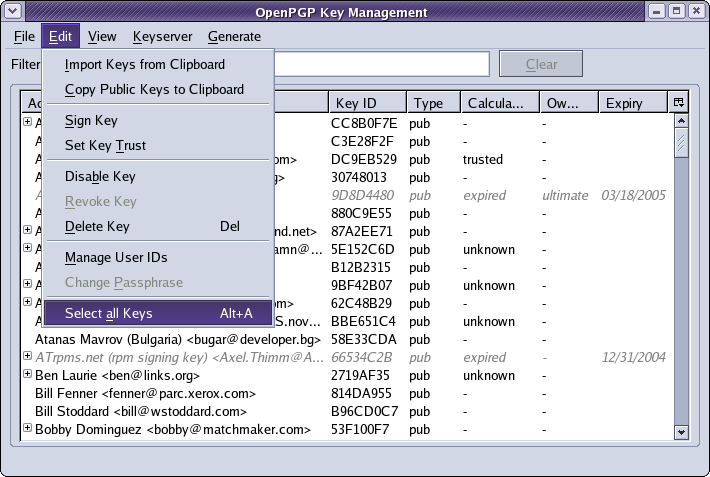Click key ID C3E28F2F
Viewport: 710px width, 477px height.
coord(362,141)
